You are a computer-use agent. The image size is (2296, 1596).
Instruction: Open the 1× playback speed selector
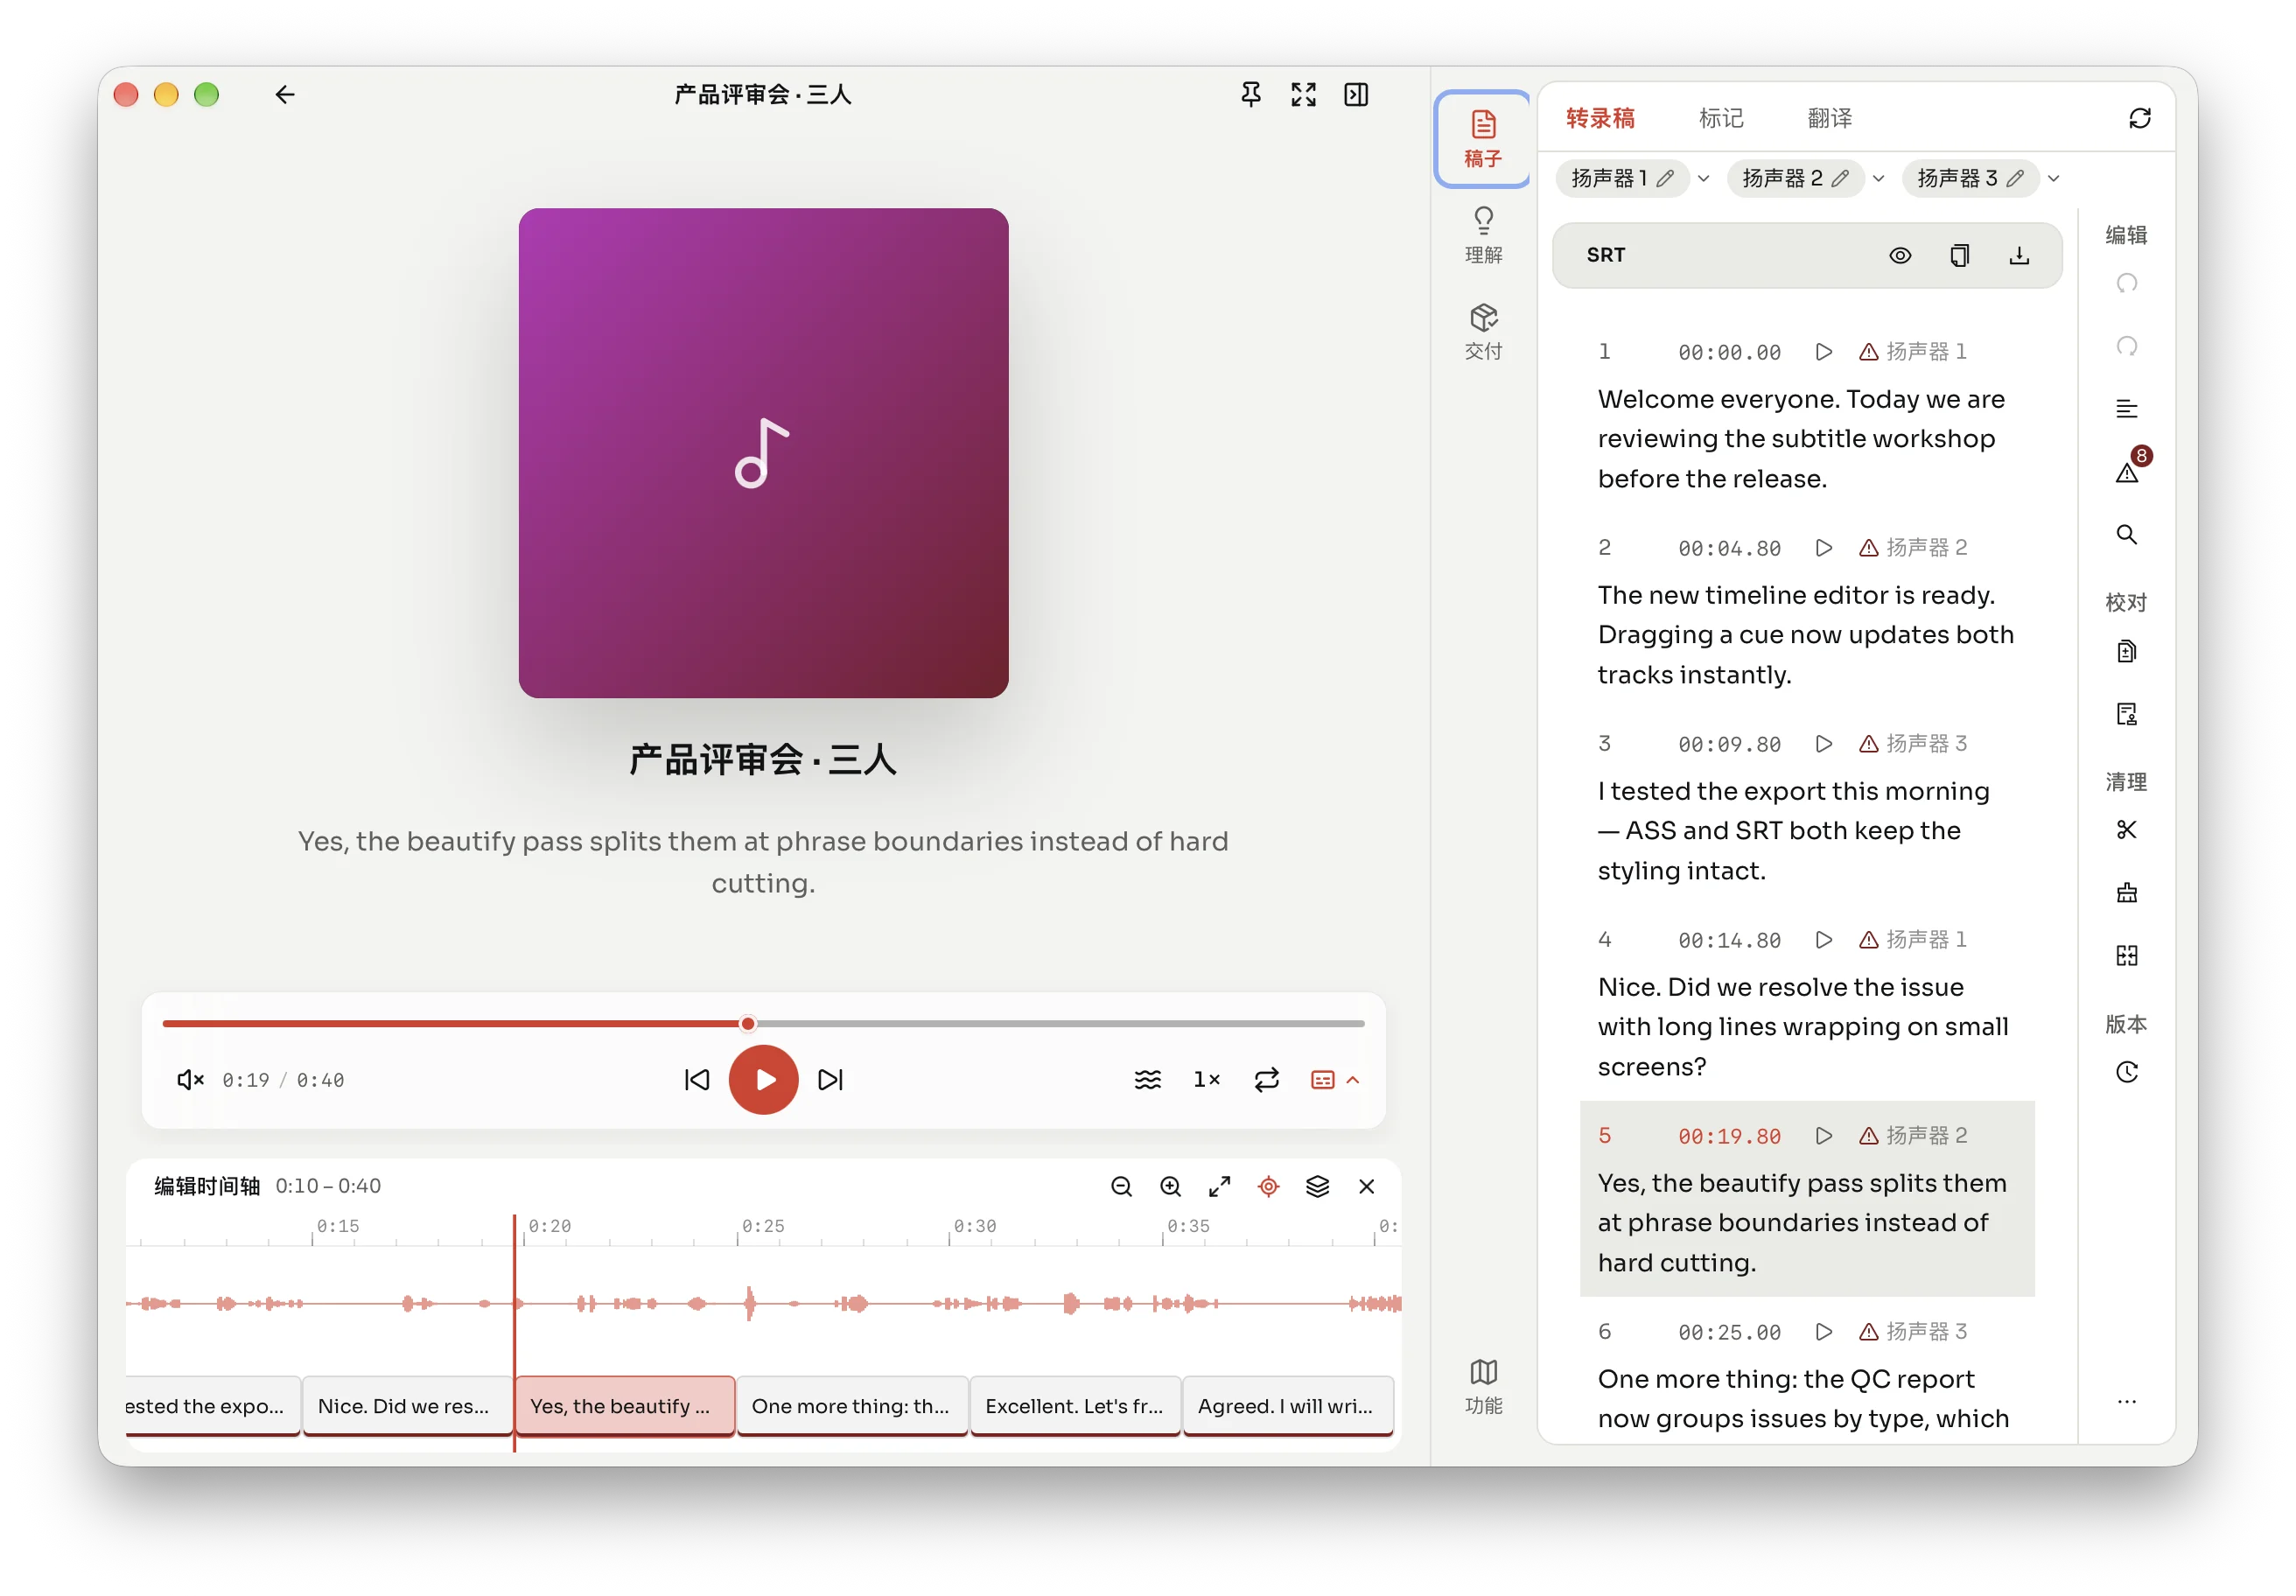point(1207,1080)
